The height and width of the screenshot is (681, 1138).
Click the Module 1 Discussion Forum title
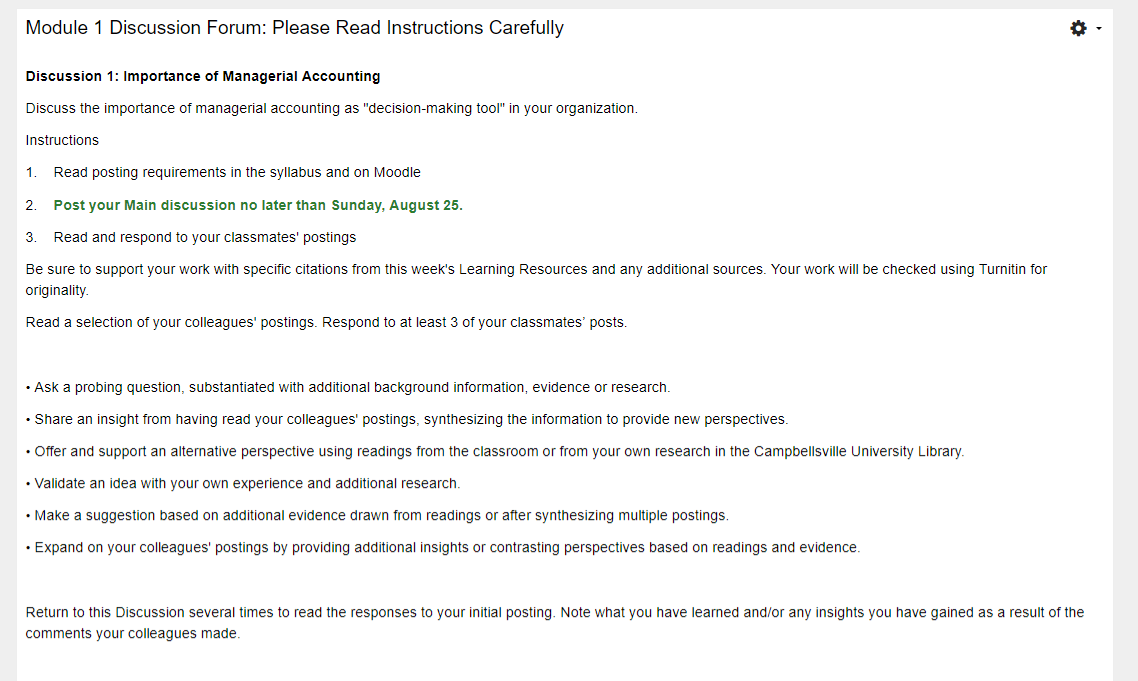click(295, 28)
